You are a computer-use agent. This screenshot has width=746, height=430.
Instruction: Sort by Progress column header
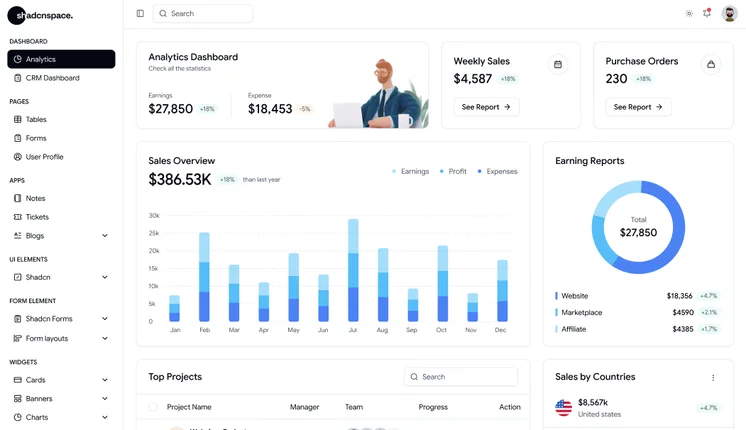point(433,407)
